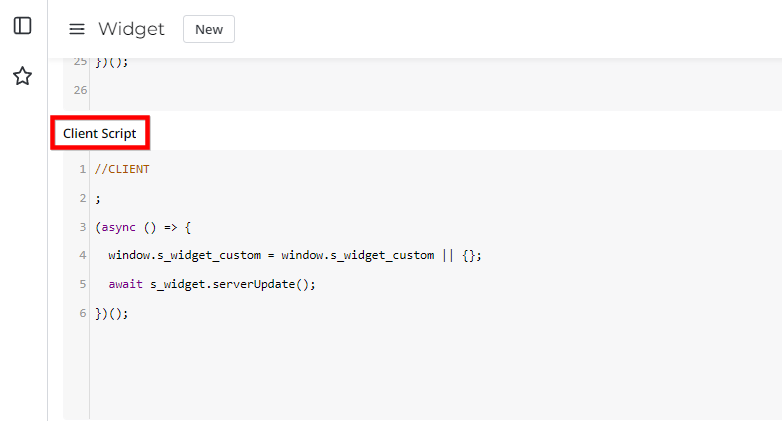Click line number 1 in Client Script gutter
The image size is (782, 421).
click(82, 169)
